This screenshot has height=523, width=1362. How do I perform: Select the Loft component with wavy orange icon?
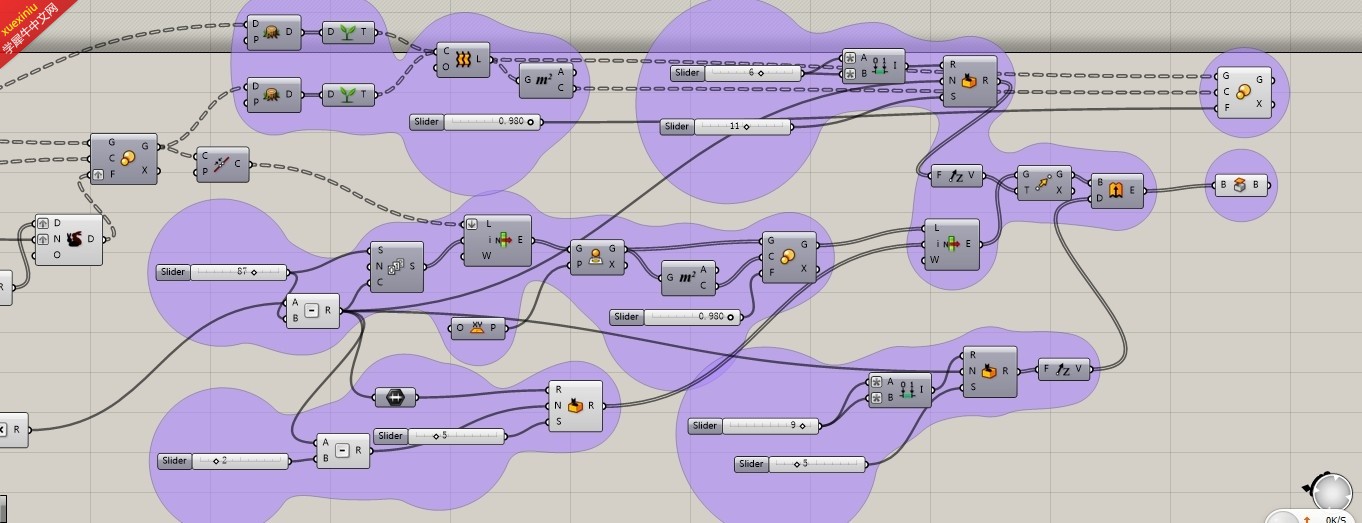click(x=463, y=60)
